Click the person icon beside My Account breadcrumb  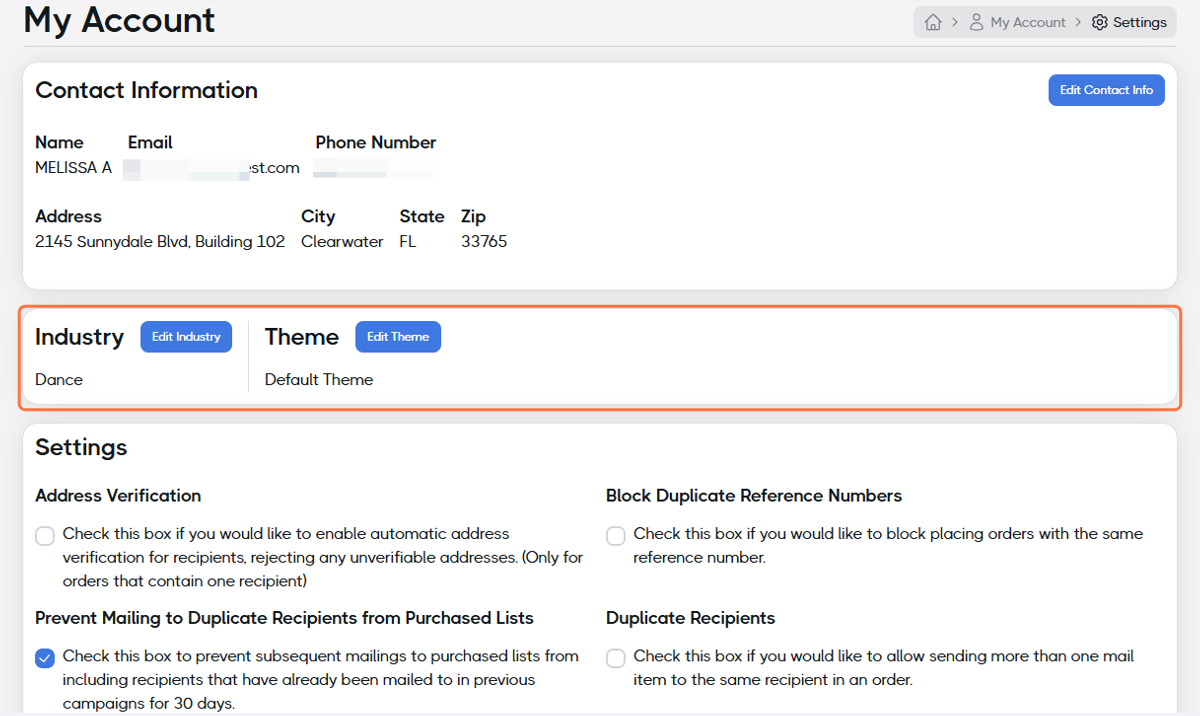tap(977, 22)
